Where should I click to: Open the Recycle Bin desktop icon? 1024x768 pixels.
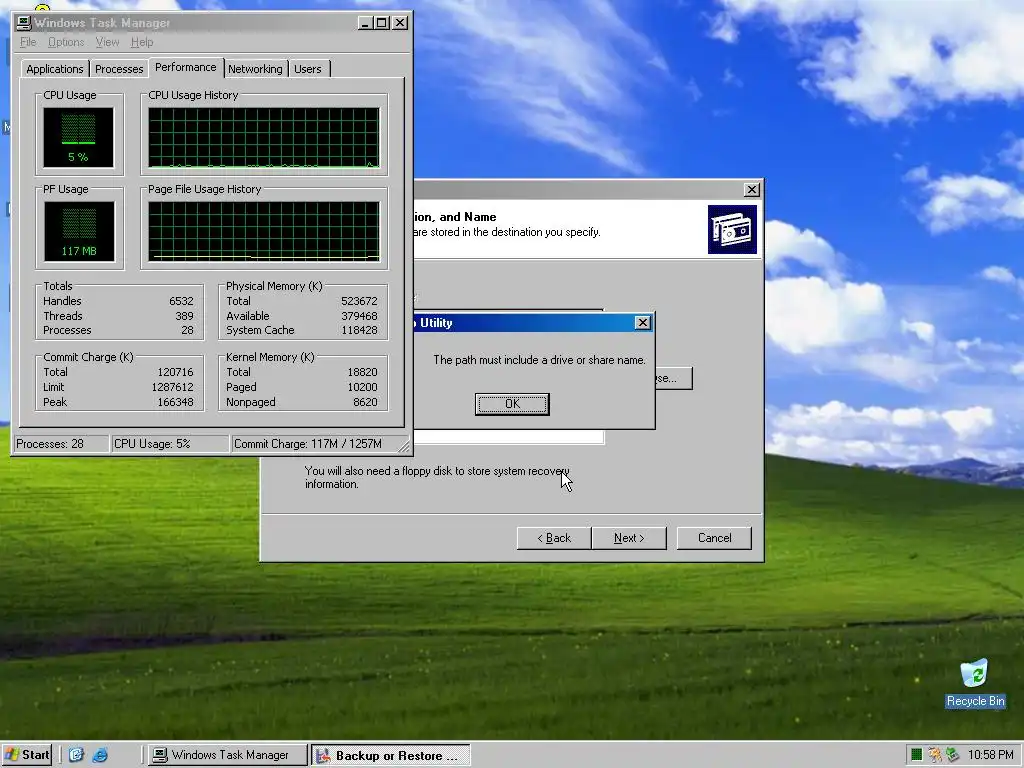974,682
